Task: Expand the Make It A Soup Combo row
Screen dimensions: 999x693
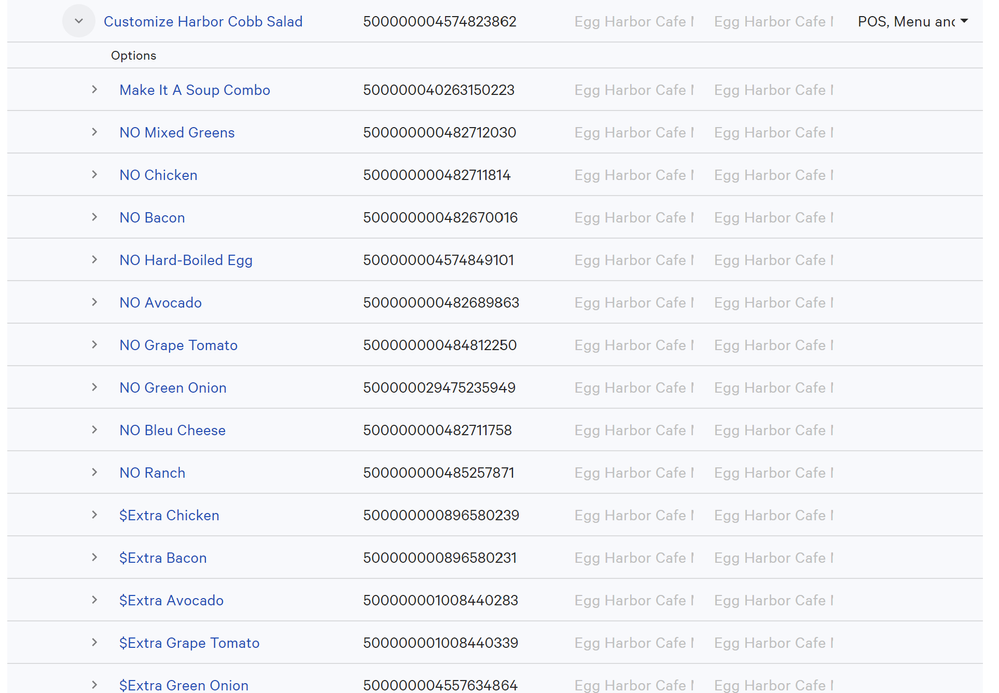Action: 95,90
